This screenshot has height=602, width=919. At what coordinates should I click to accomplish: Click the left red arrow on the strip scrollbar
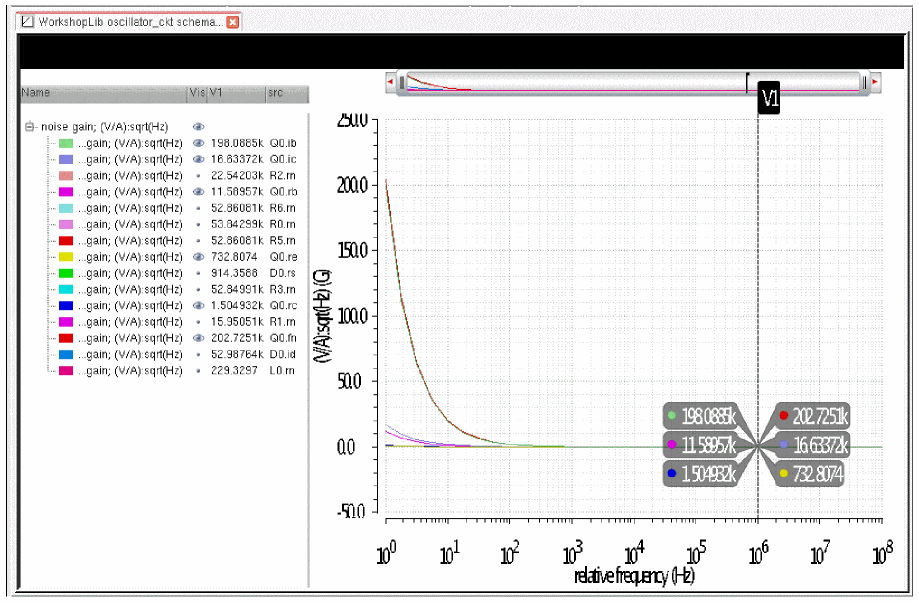(391, 82)
